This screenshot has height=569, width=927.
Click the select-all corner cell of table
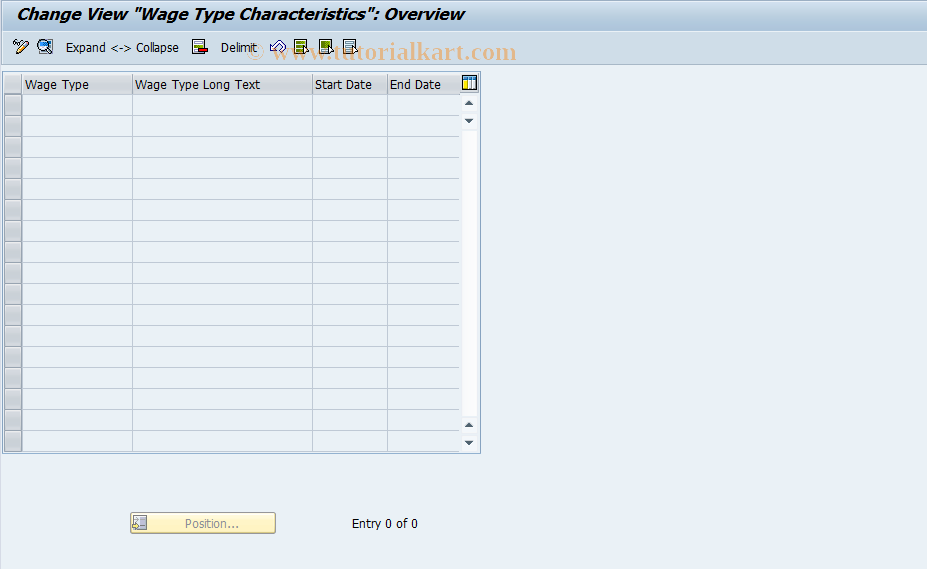tap(13, 85)
